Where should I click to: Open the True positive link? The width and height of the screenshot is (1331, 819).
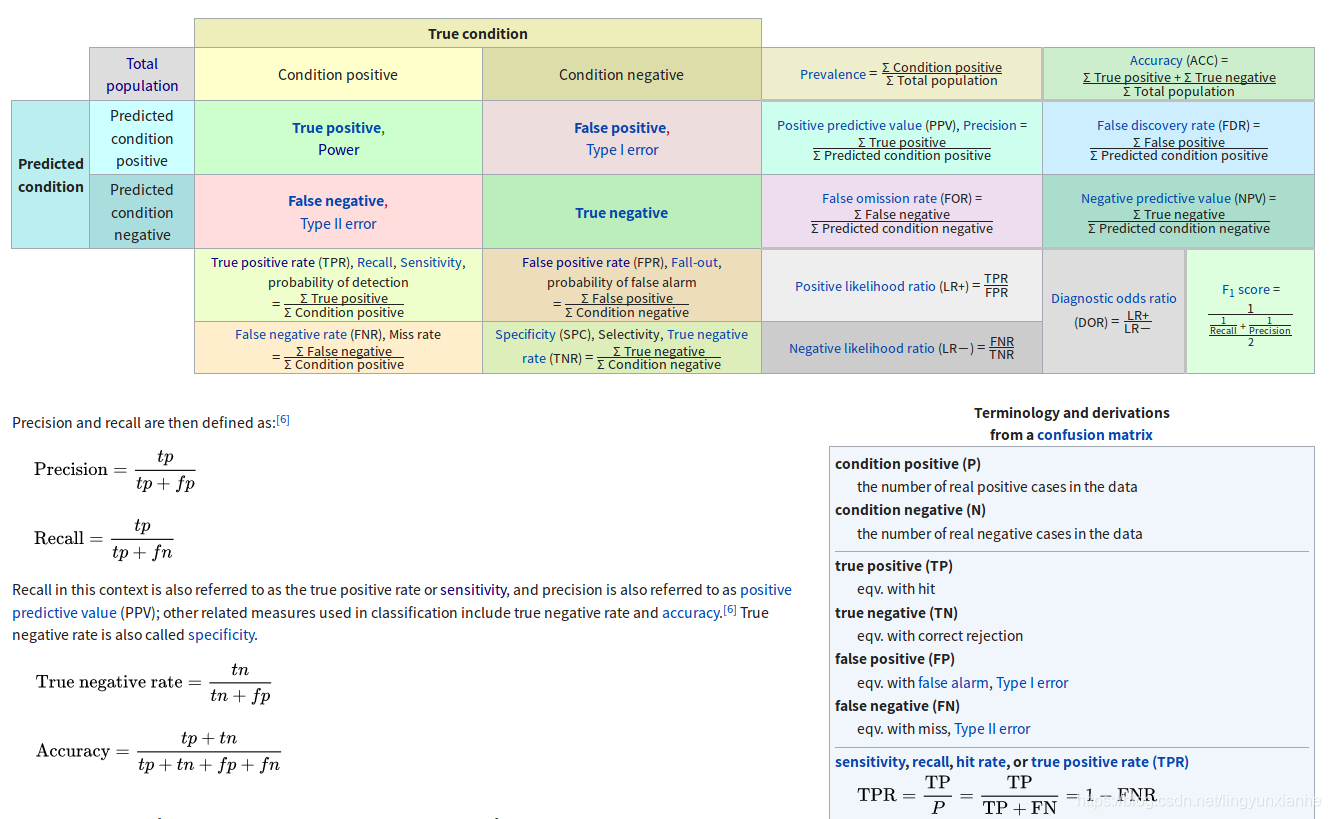[336, 128]
